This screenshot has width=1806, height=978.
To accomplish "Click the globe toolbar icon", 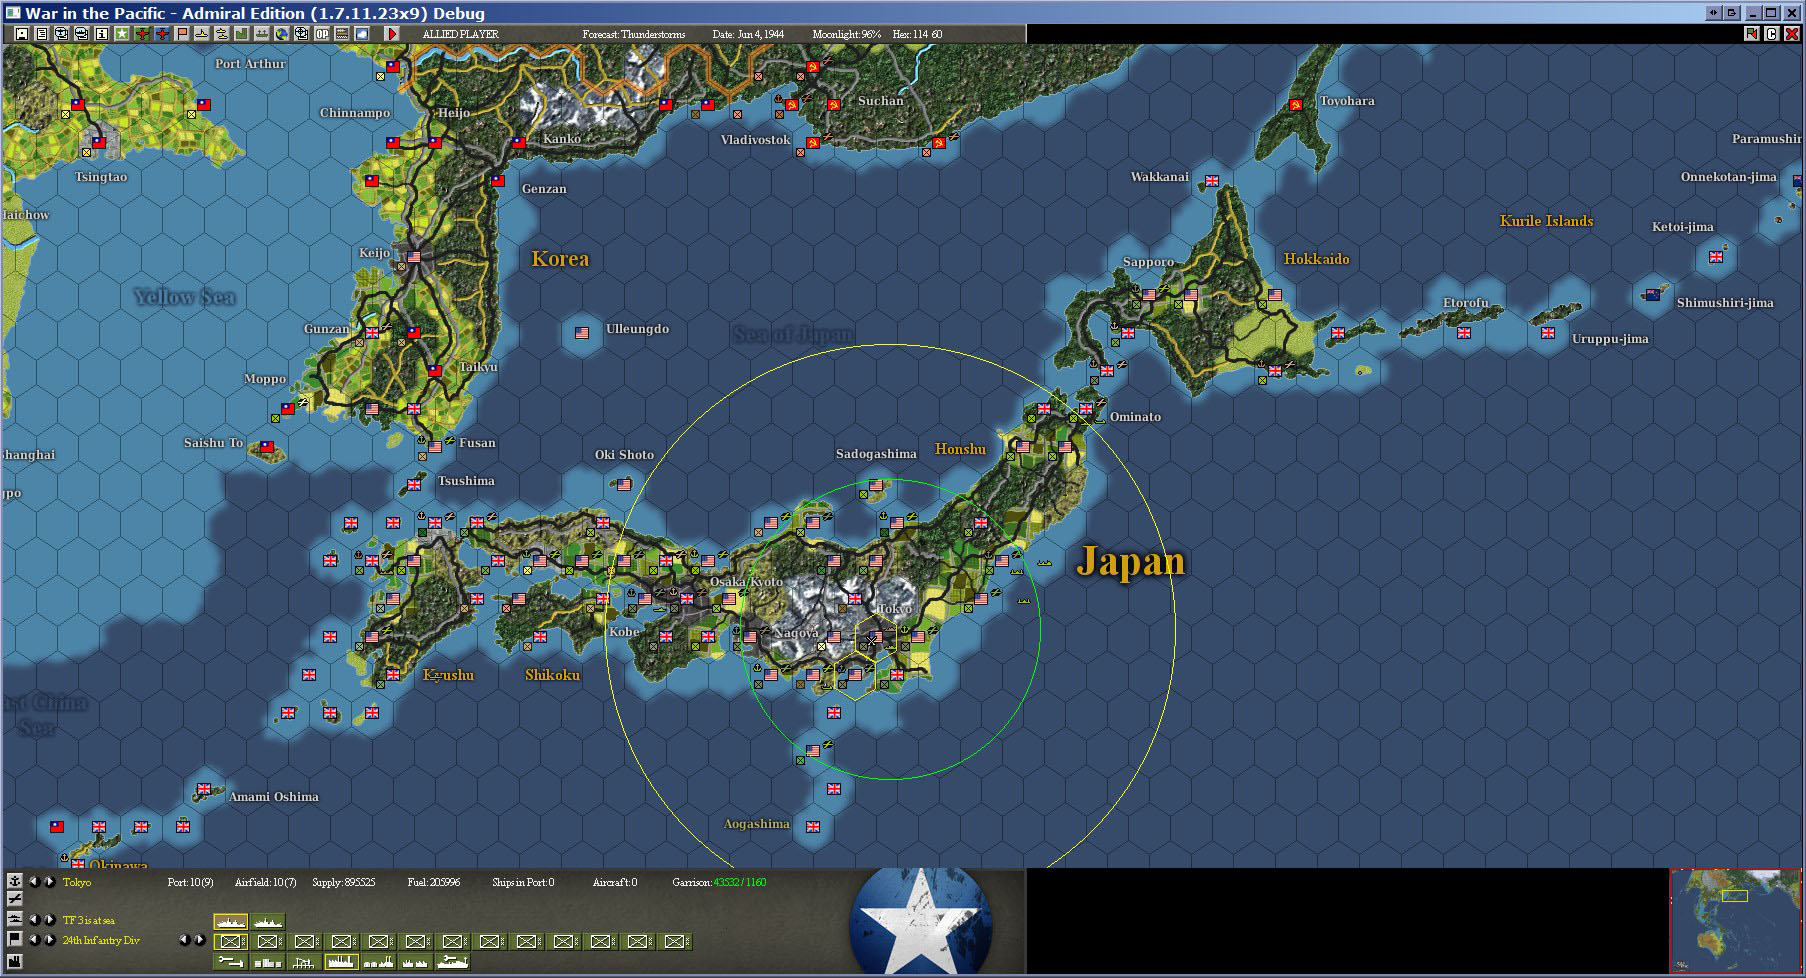I will click(282, 34).
